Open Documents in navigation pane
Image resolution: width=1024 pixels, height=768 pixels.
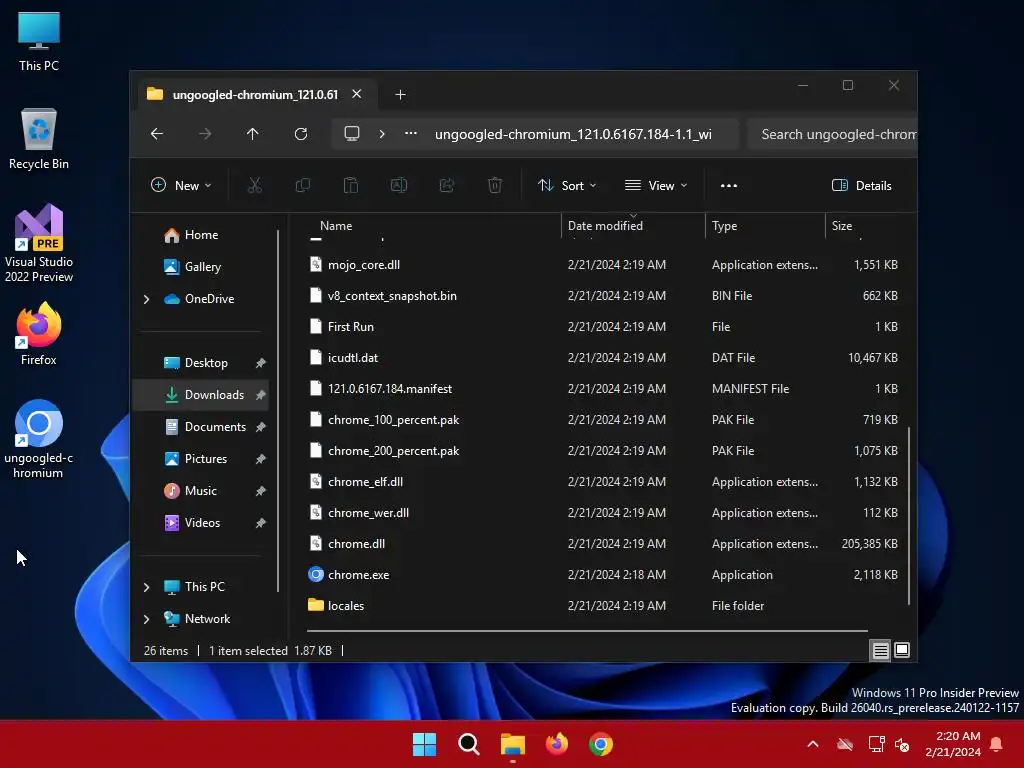coord(215,427)
